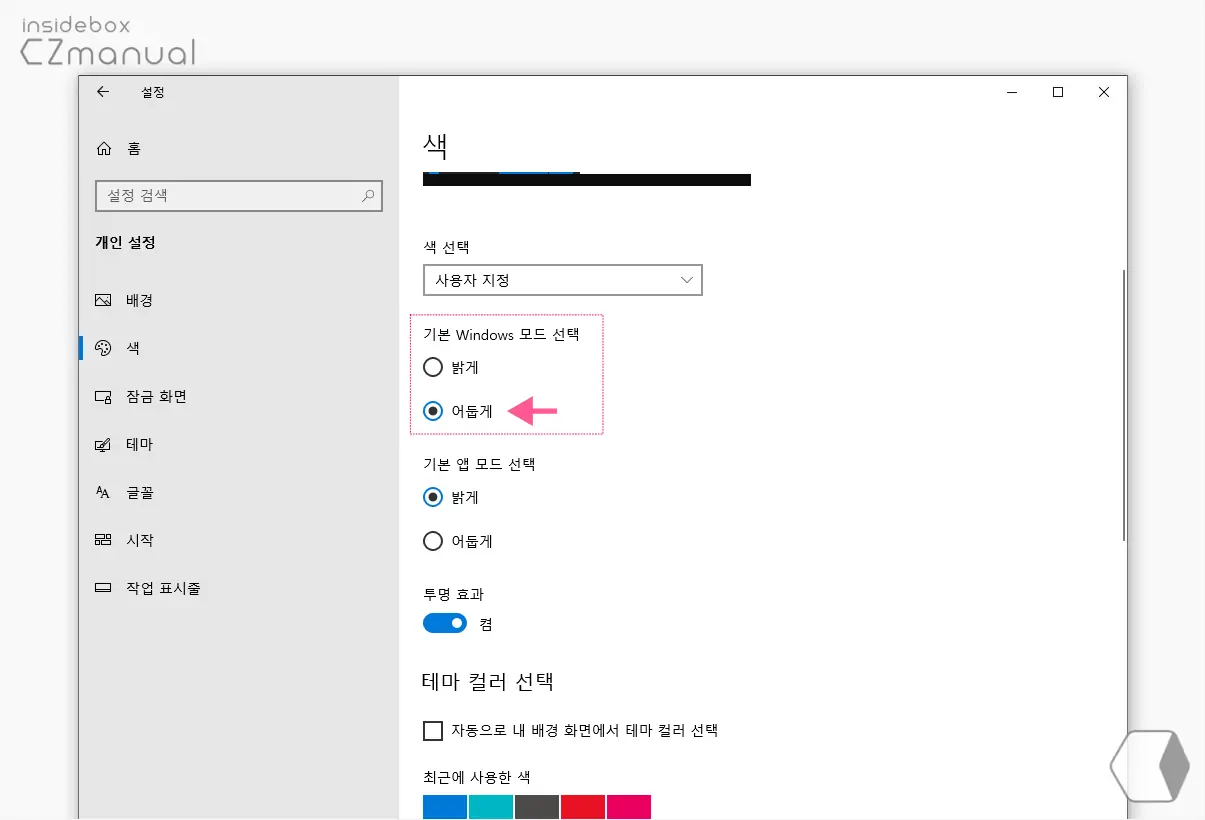The image size is (1205, 820).
Task: Open 테마 settings label
Action: tap(139, 445)
